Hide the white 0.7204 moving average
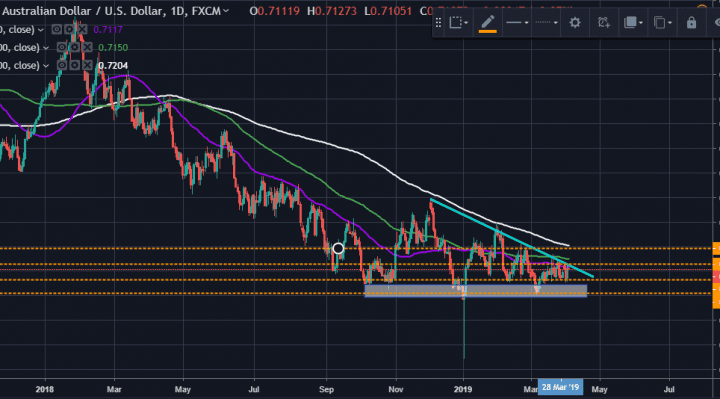Image resolution: width=720 pixels, height=399 pixels. point(62,65)
